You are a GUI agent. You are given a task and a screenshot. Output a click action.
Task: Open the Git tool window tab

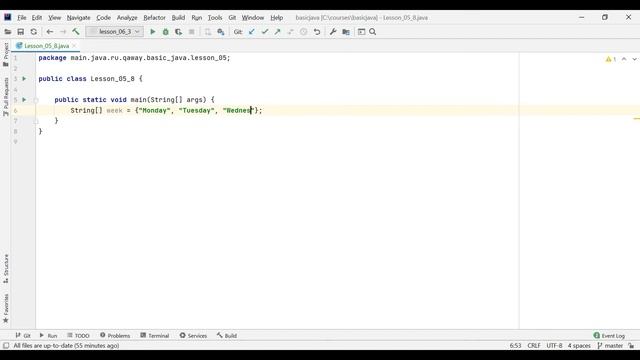click(x=23, y=336)
